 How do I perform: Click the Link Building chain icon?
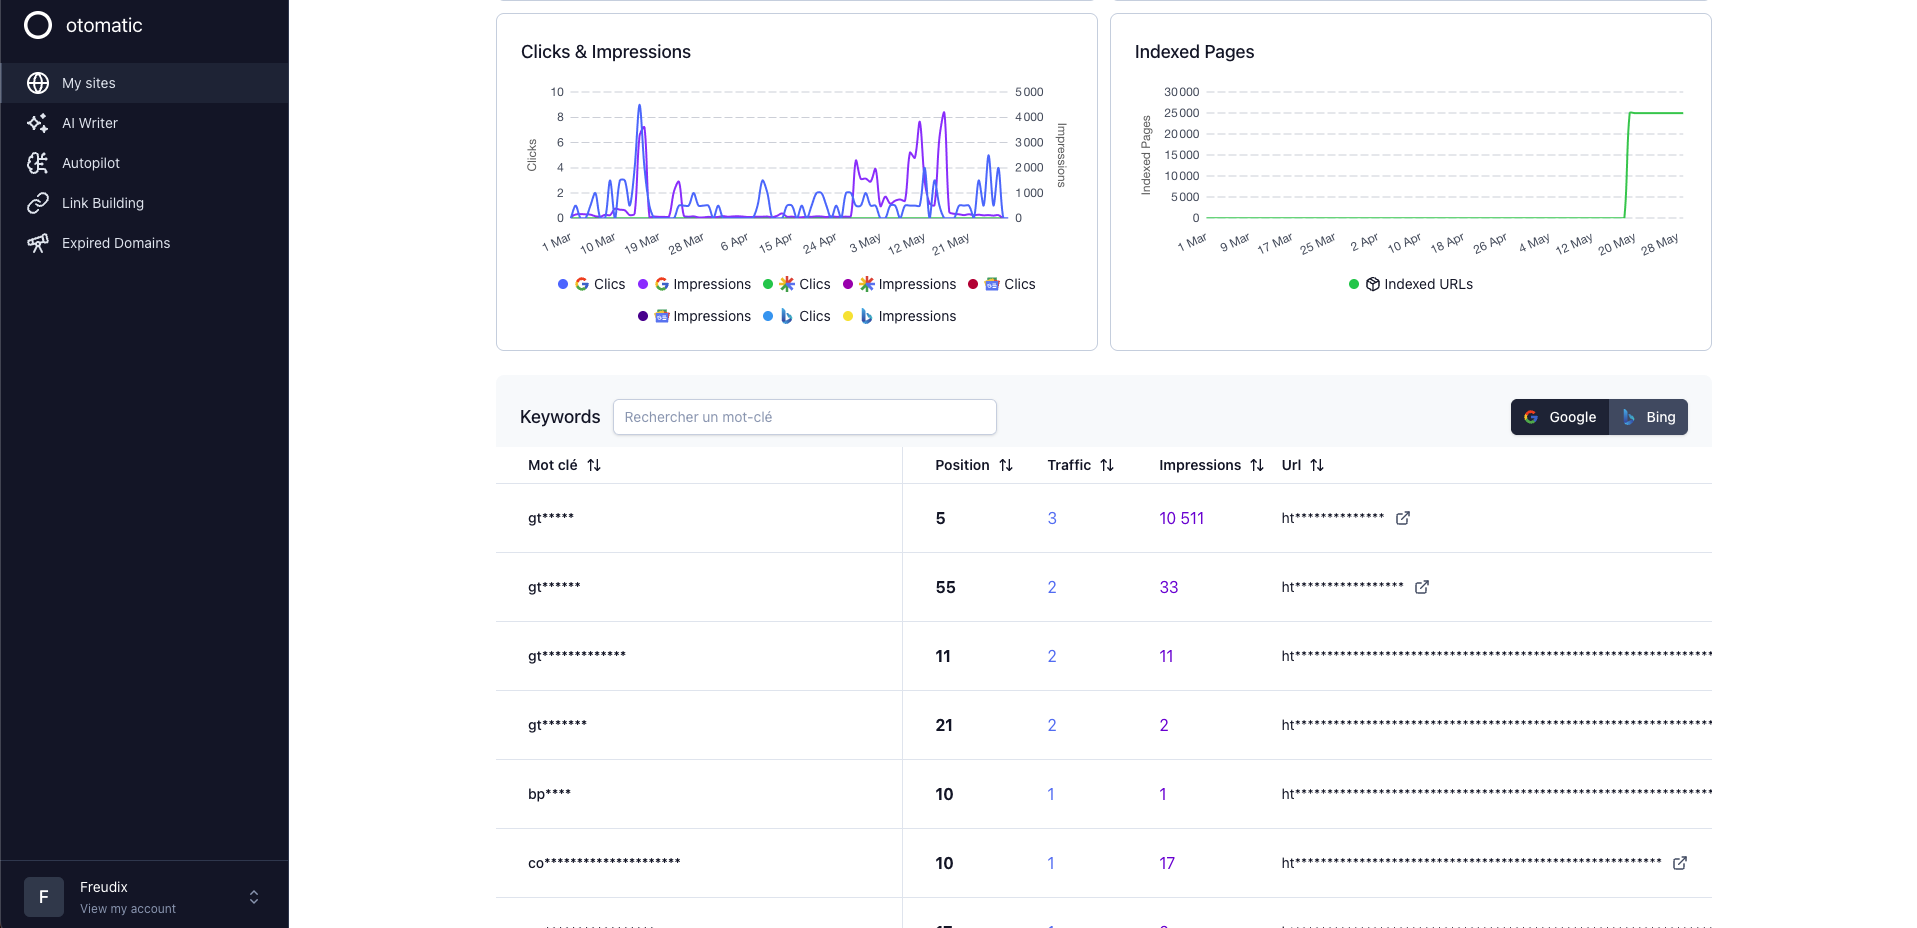38,203
